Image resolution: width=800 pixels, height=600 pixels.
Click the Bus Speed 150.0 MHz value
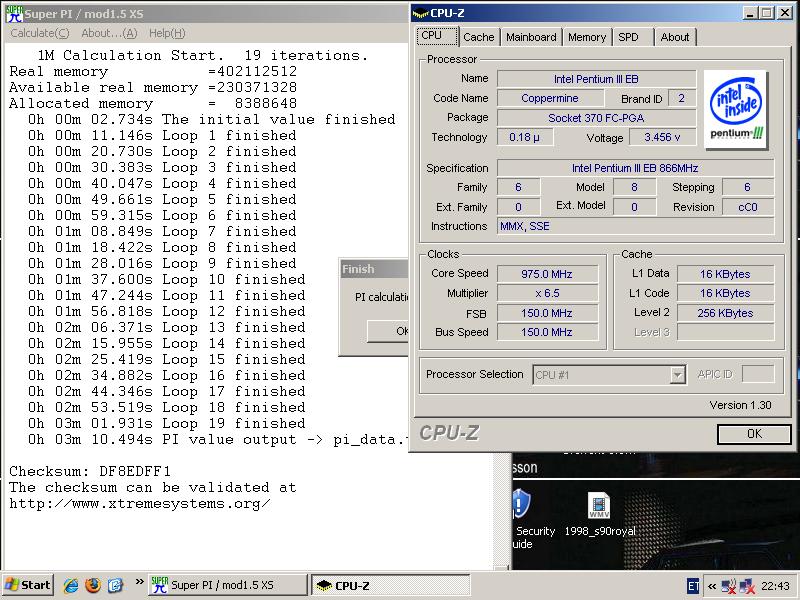click(547, 332)
